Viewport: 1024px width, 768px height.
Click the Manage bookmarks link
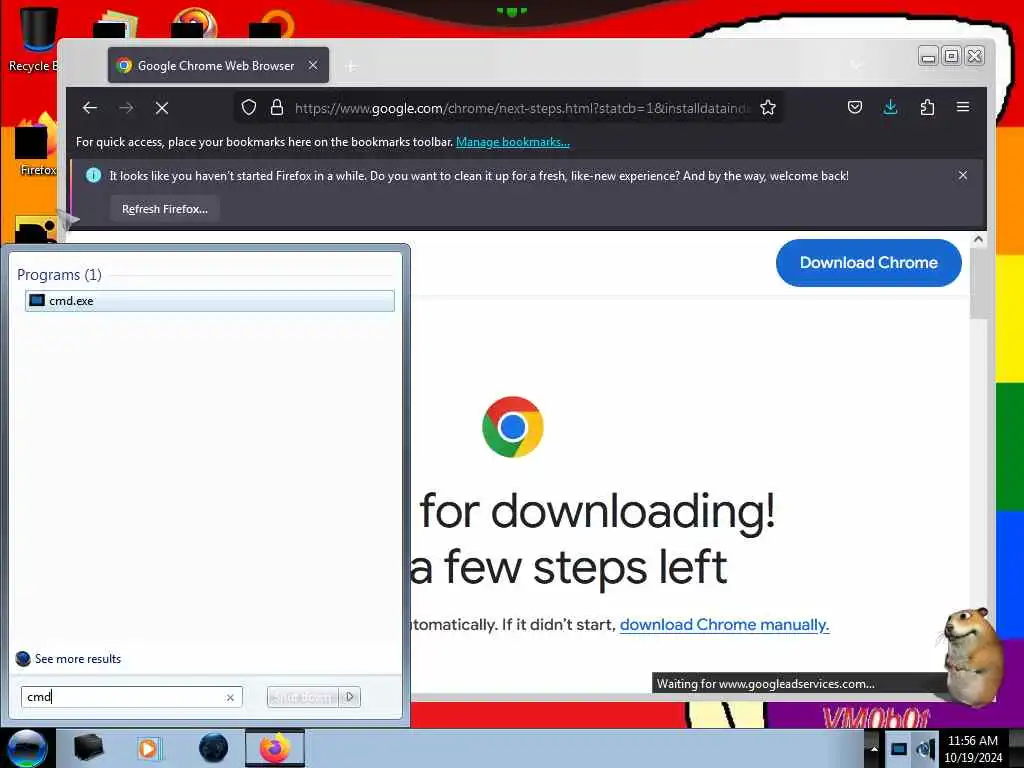(513, 142)
